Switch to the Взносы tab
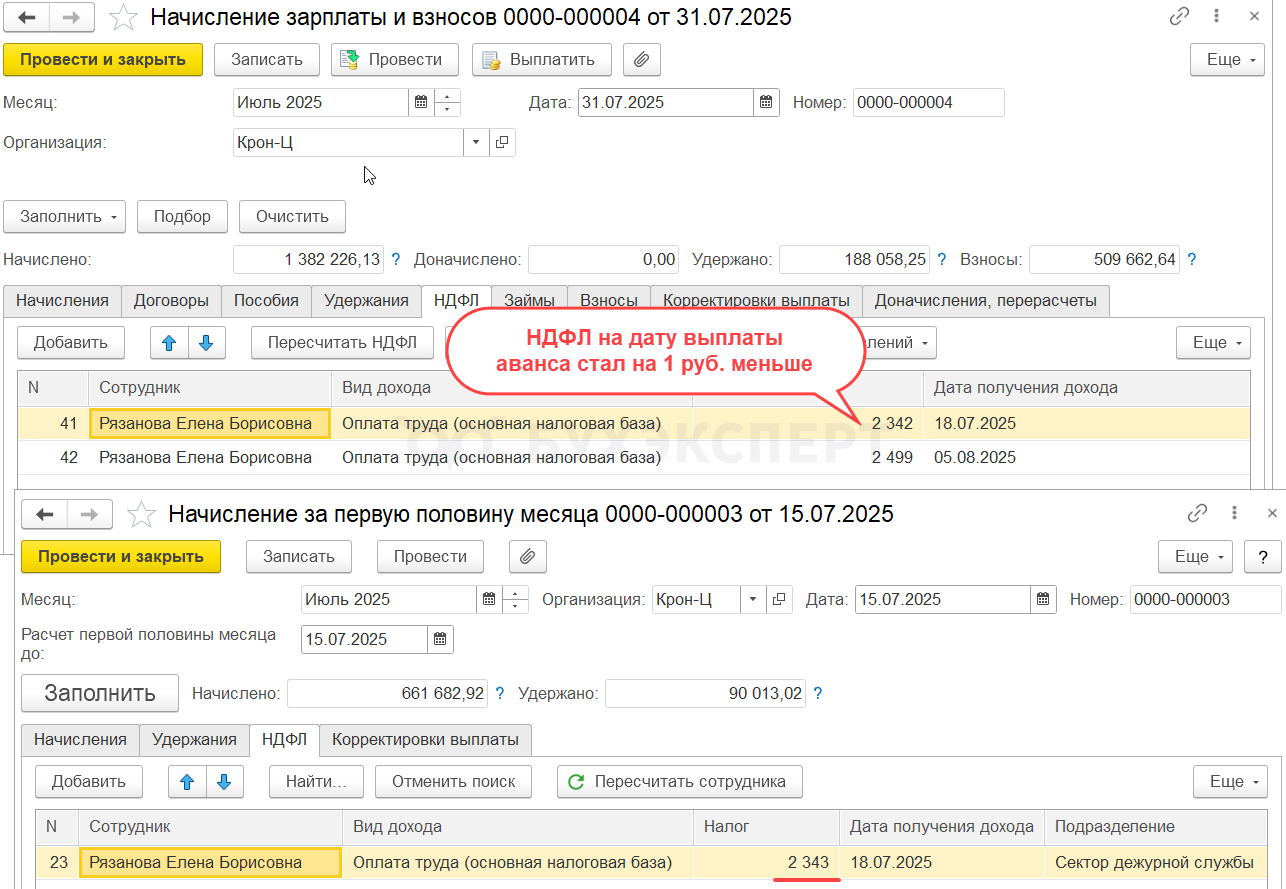The width and height of the screenshot is (1286, 889). pyautogui.click(x=608, y=300)
